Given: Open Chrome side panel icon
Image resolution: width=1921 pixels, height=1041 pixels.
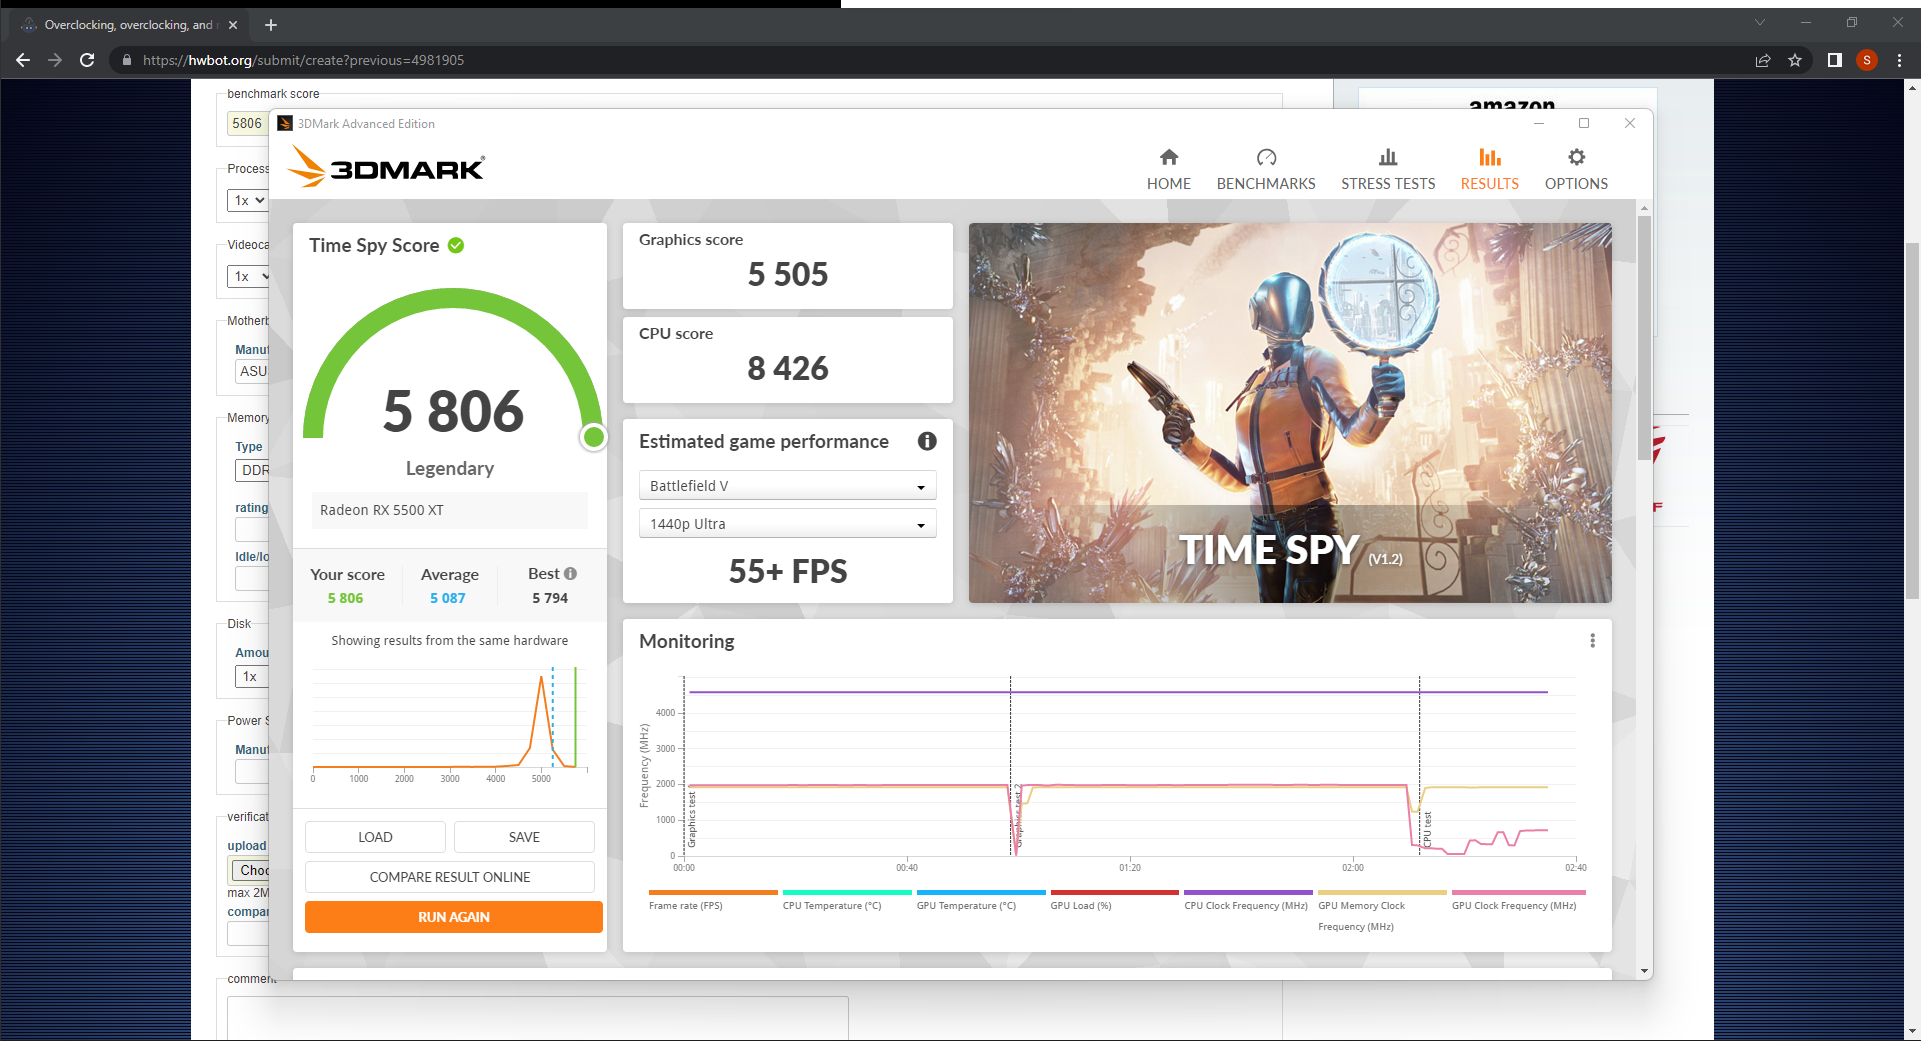Looking at the screenshot, I should [1834, 60].
